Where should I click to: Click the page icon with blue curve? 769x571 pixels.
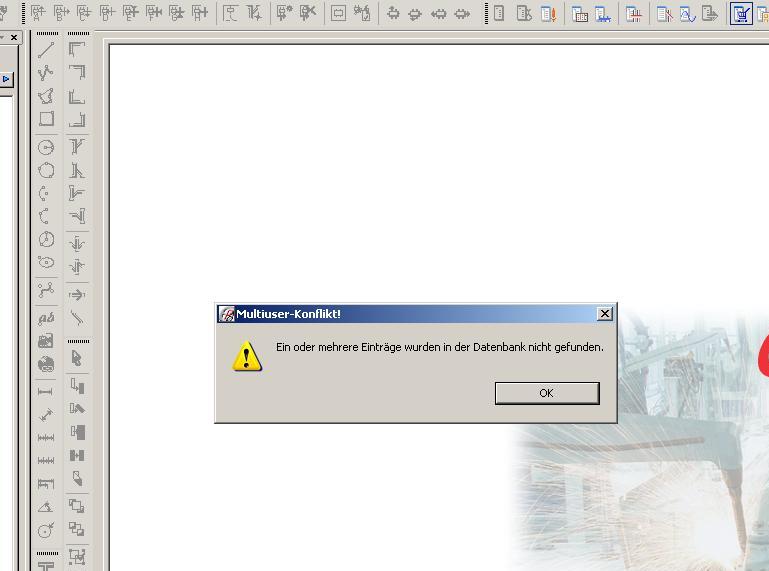(687, 14)
